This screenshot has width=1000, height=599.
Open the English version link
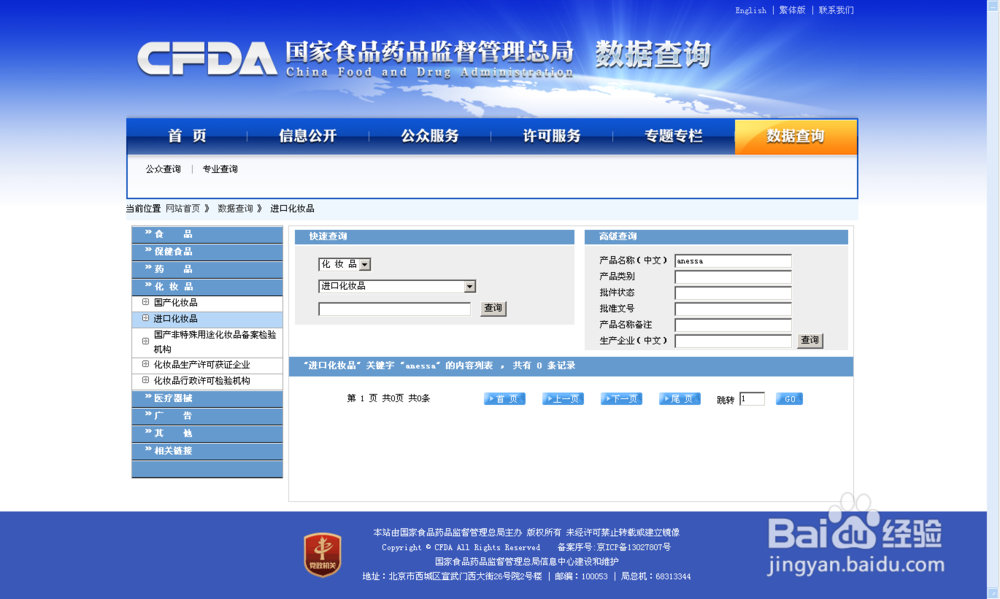tap(749, 10)
